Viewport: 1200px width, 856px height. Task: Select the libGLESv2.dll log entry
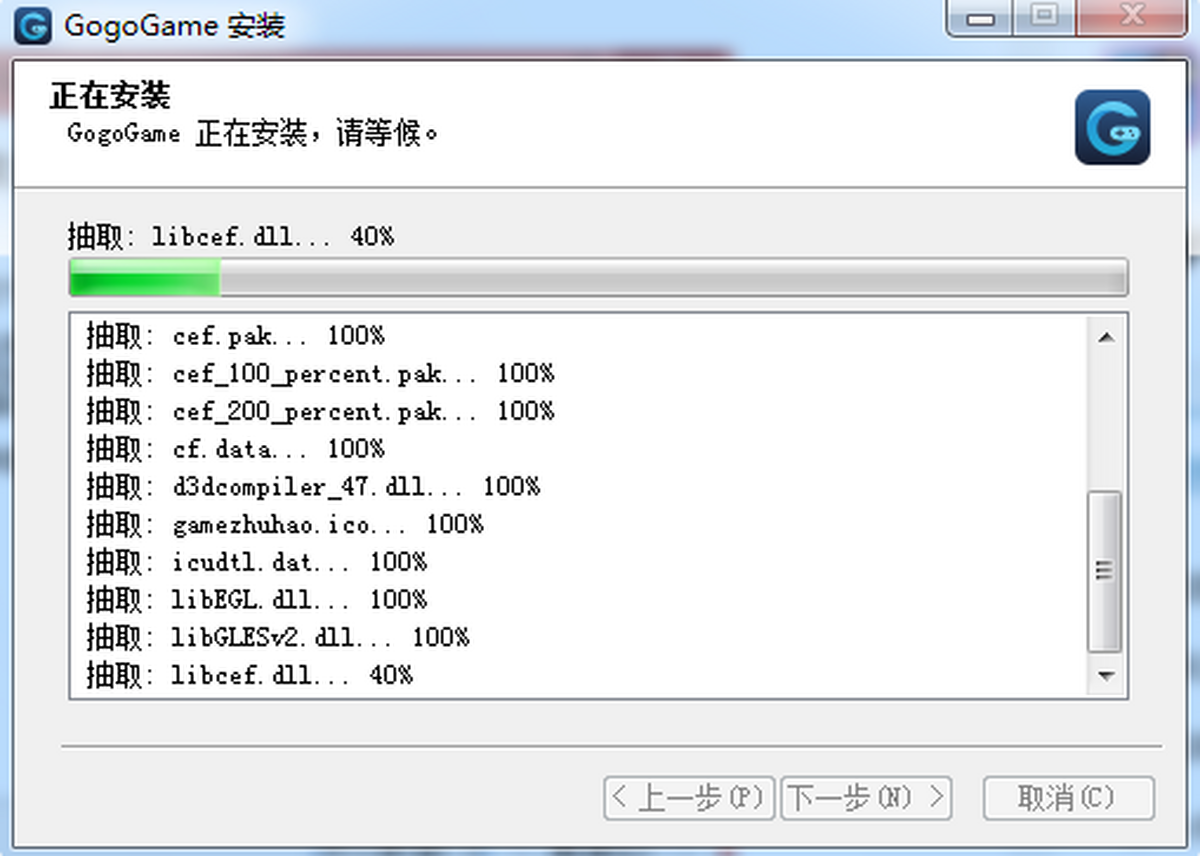277,638
